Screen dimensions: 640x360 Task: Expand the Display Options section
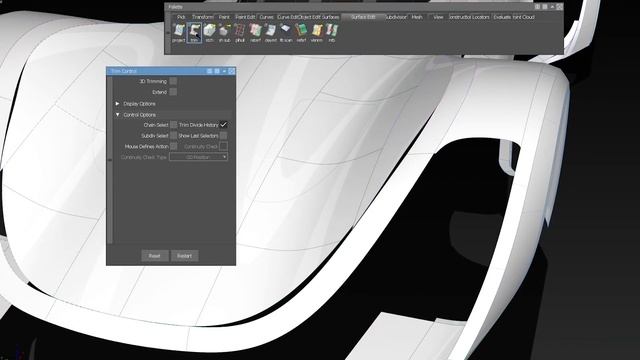pyautogui.click(x=118, y=104)
